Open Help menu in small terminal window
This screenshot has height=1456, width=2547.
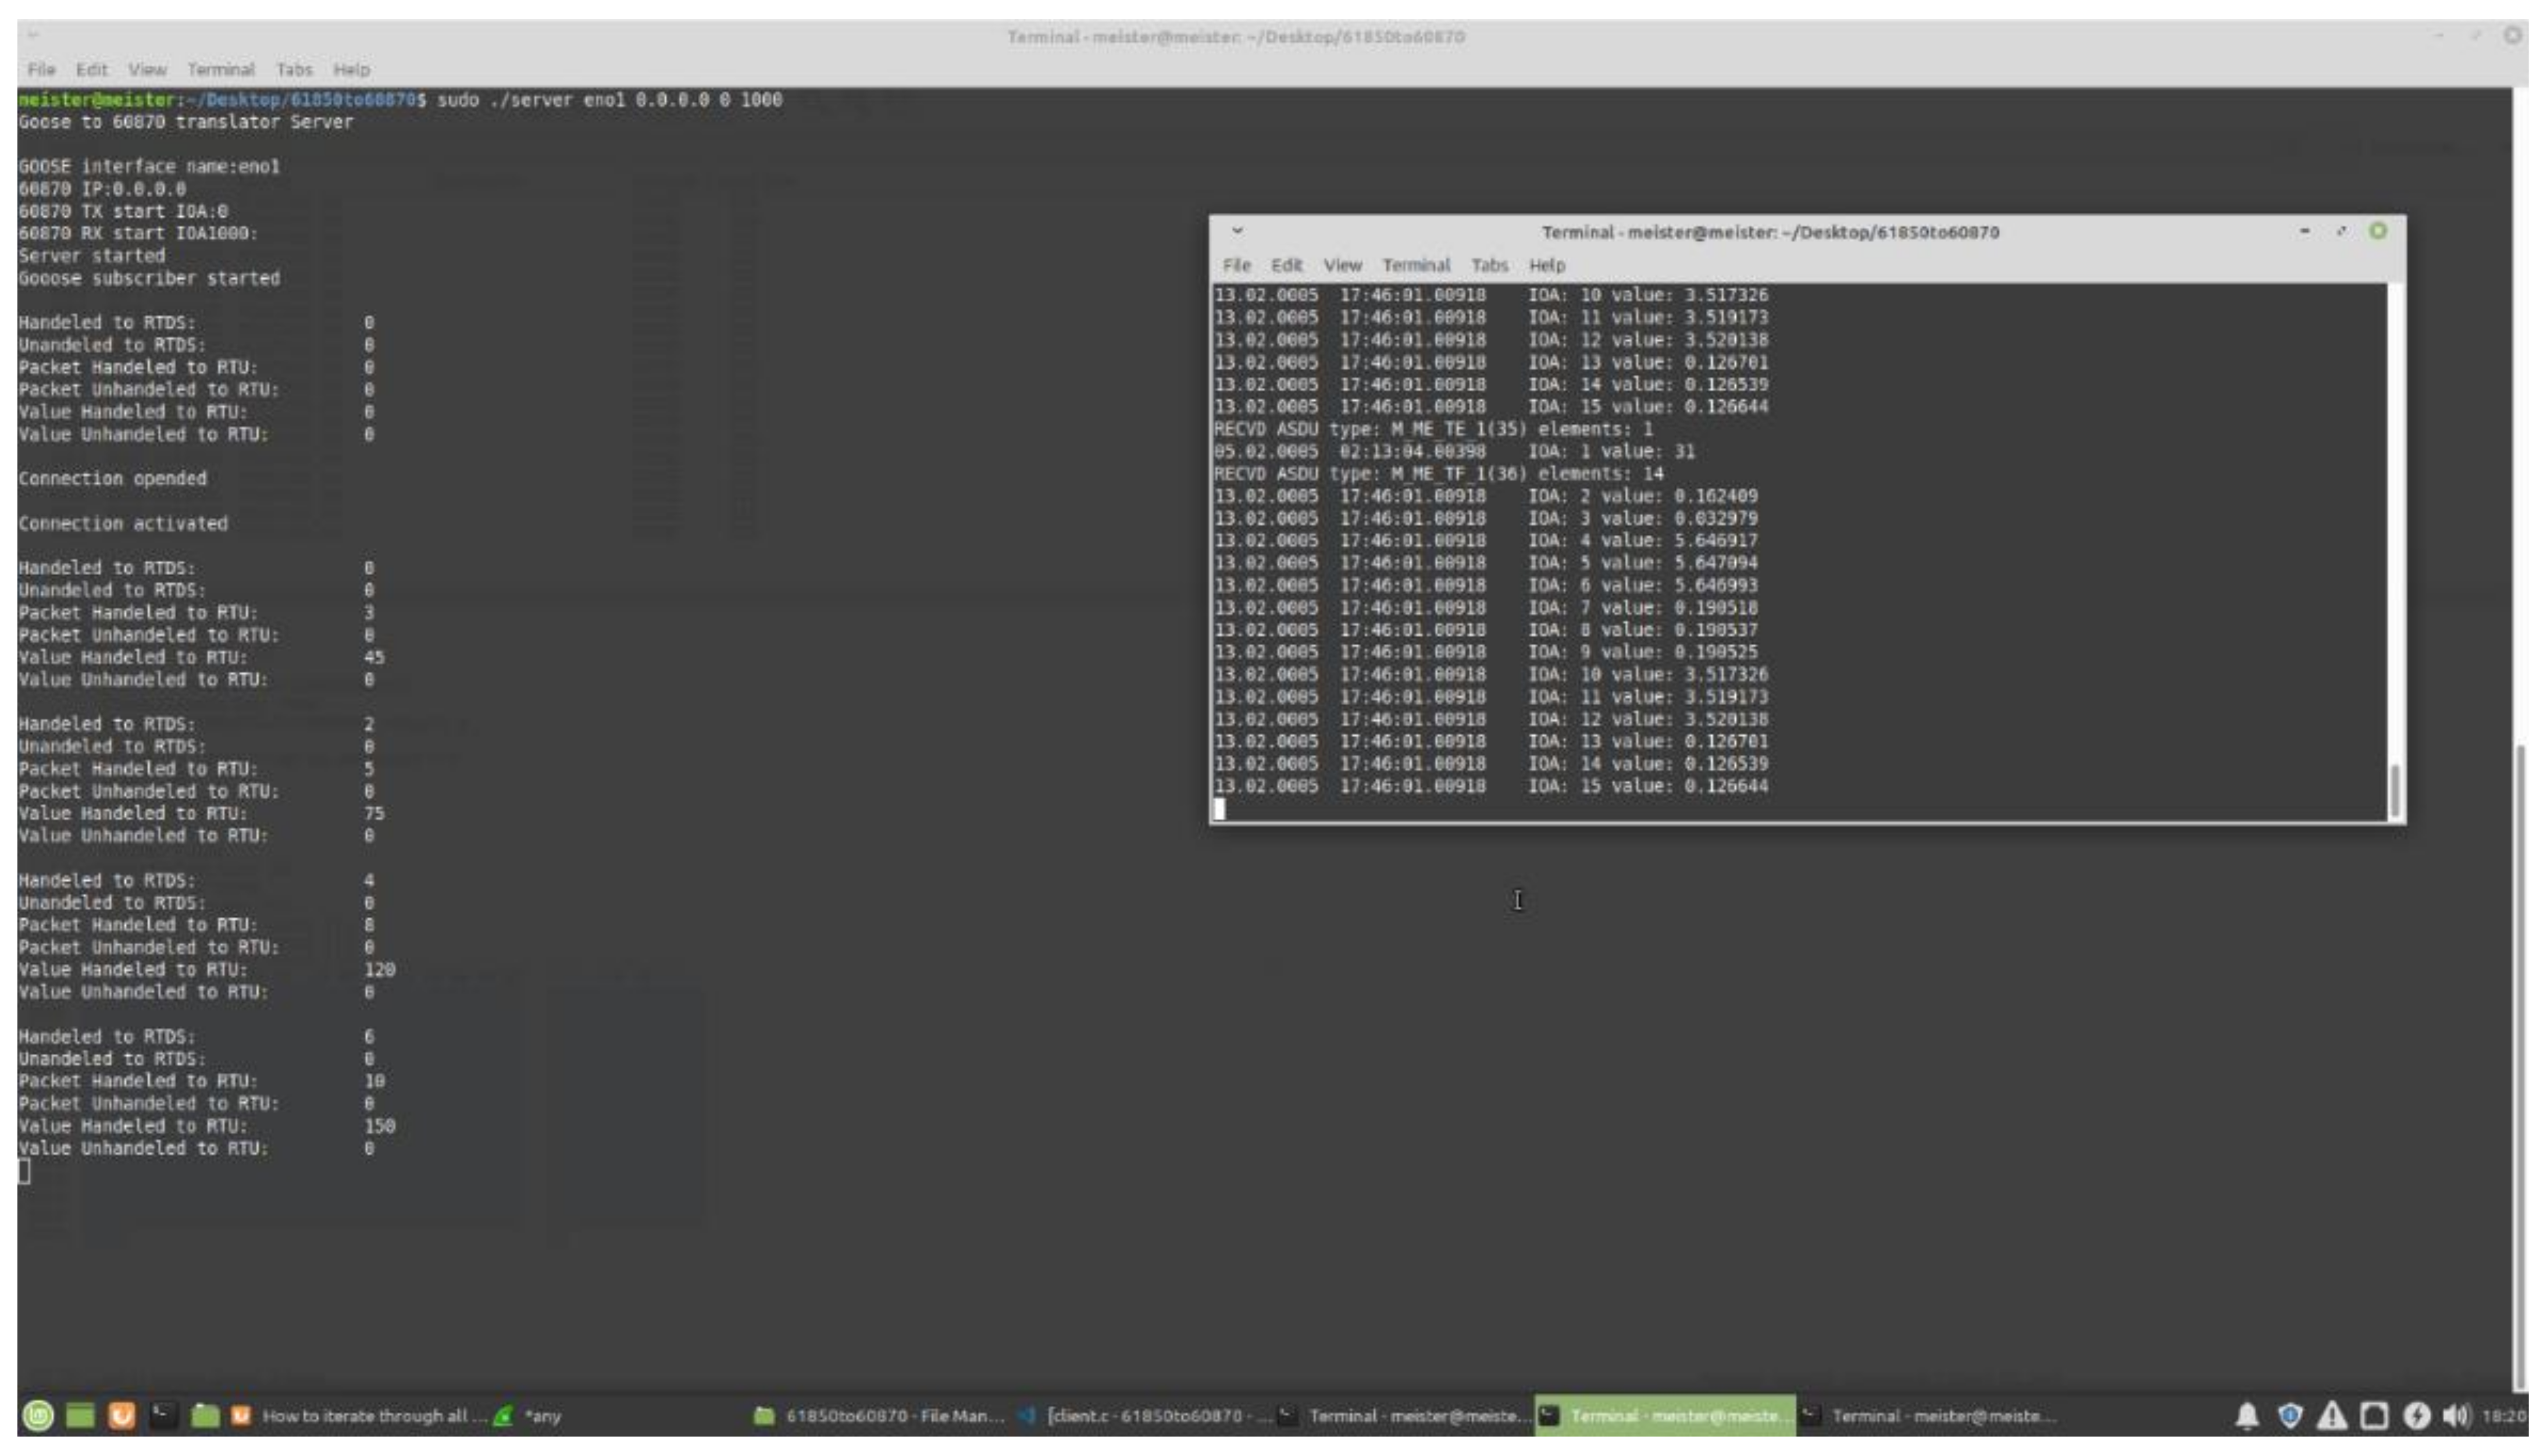[x=1546, y=265]
